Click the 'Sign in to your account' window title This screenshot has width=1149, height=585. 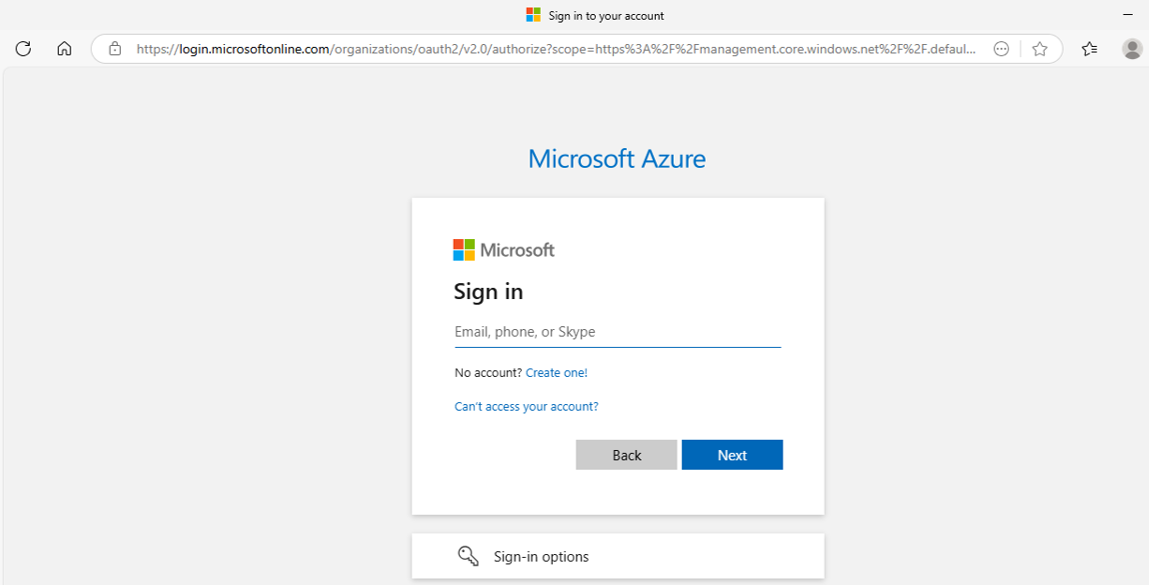pos(606,15)
